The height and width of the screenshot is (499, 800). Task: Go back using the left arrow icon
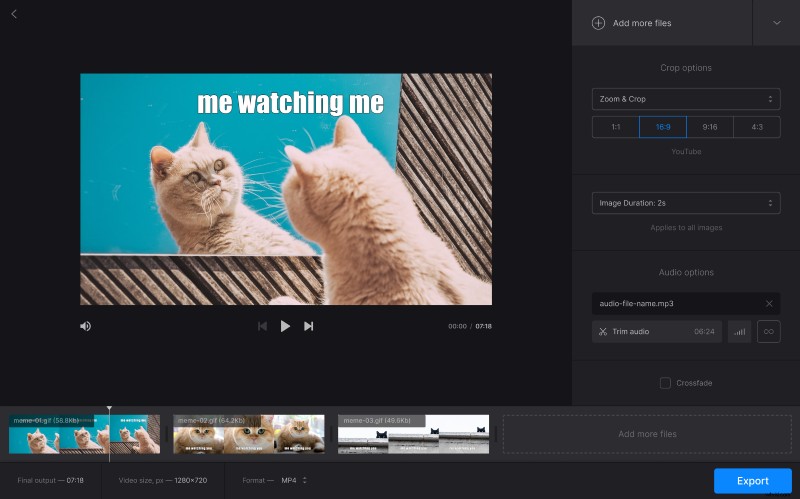(x=14, y=14)
